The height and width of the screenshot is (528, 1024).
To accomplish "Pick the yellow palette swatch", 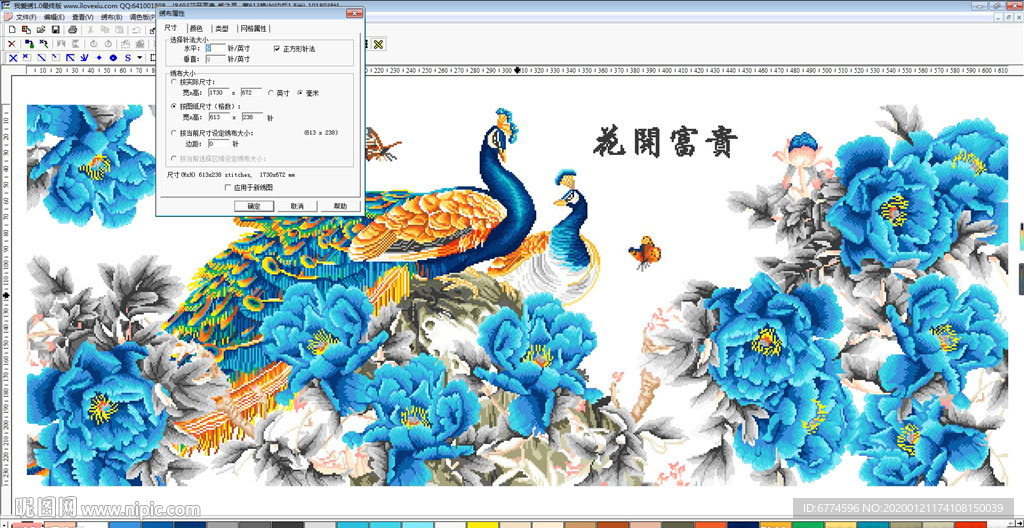I will 483,525.
